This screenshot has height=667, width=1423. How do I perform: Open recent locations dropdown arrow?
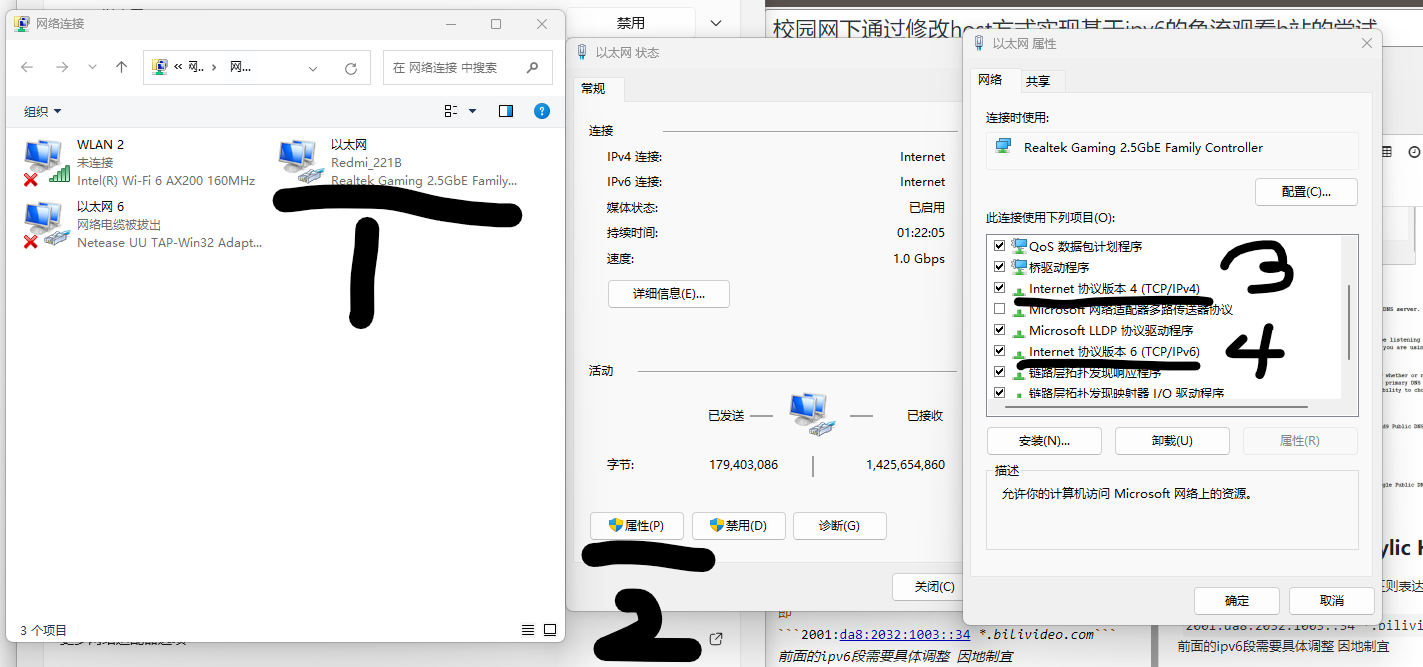pos(92,67)
